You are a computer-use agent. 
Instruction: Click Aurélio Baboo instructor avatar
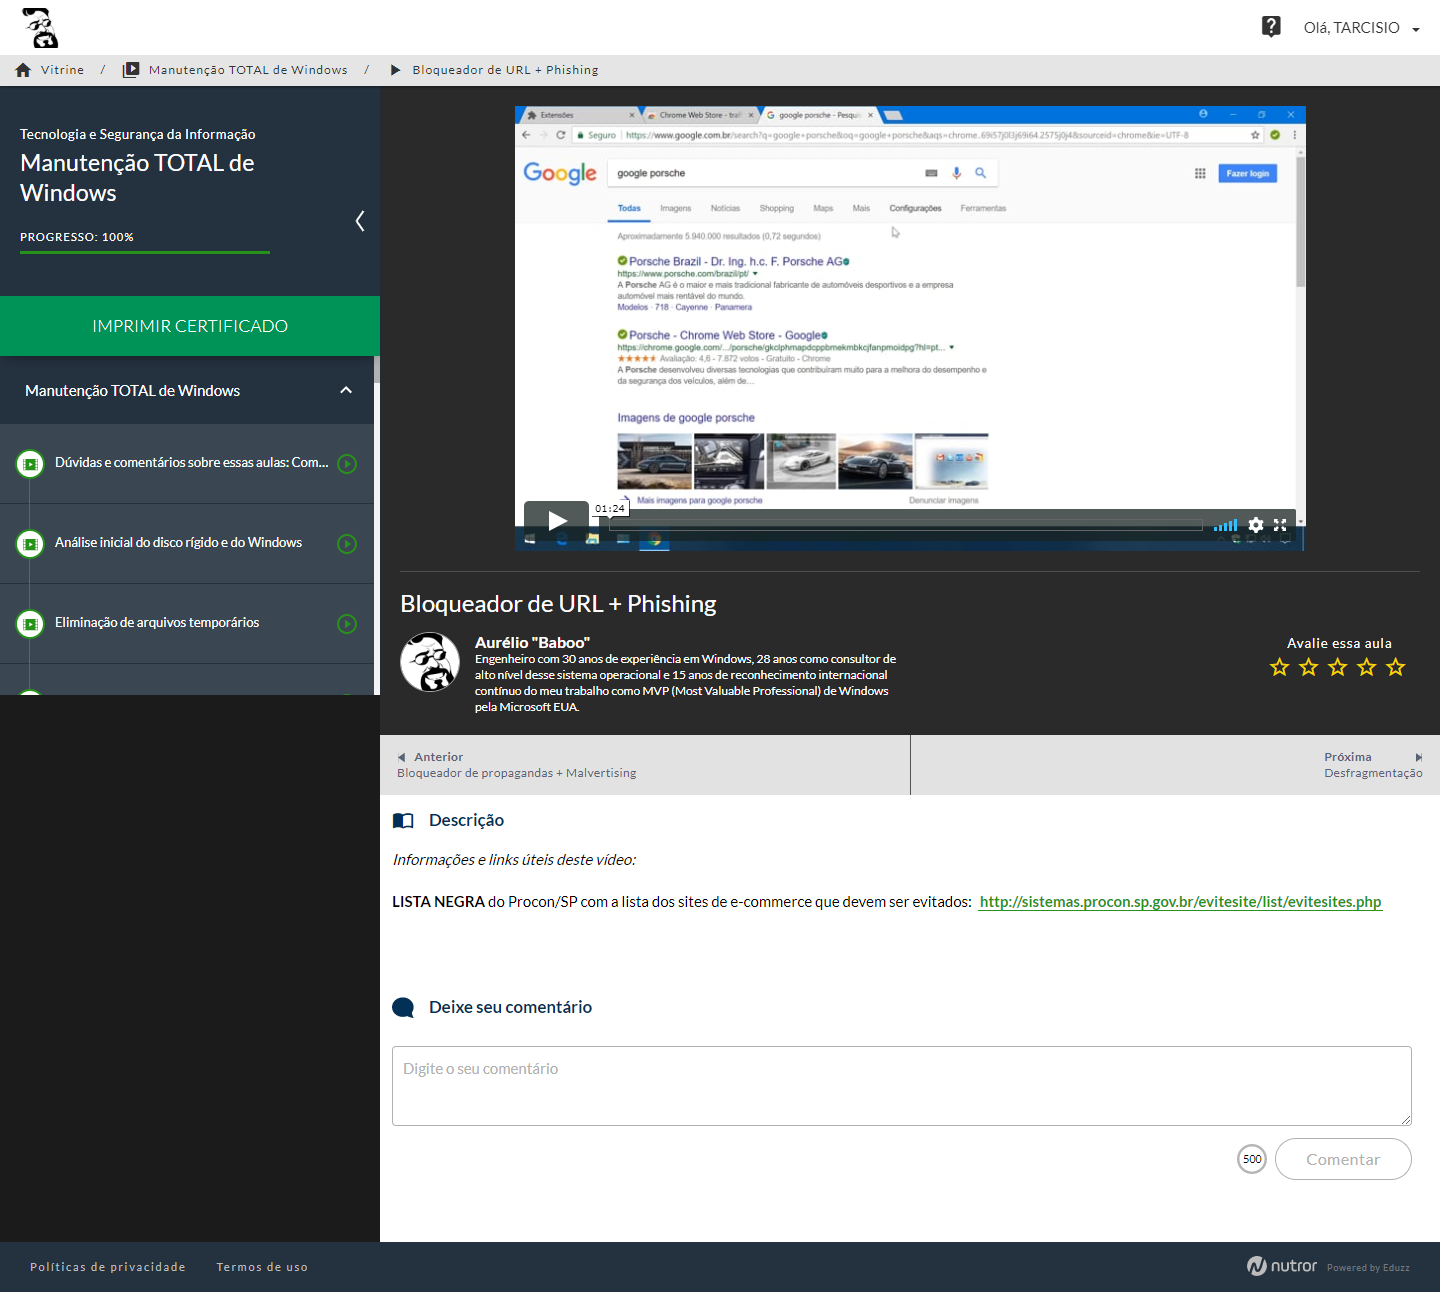[x=430, y=662]
